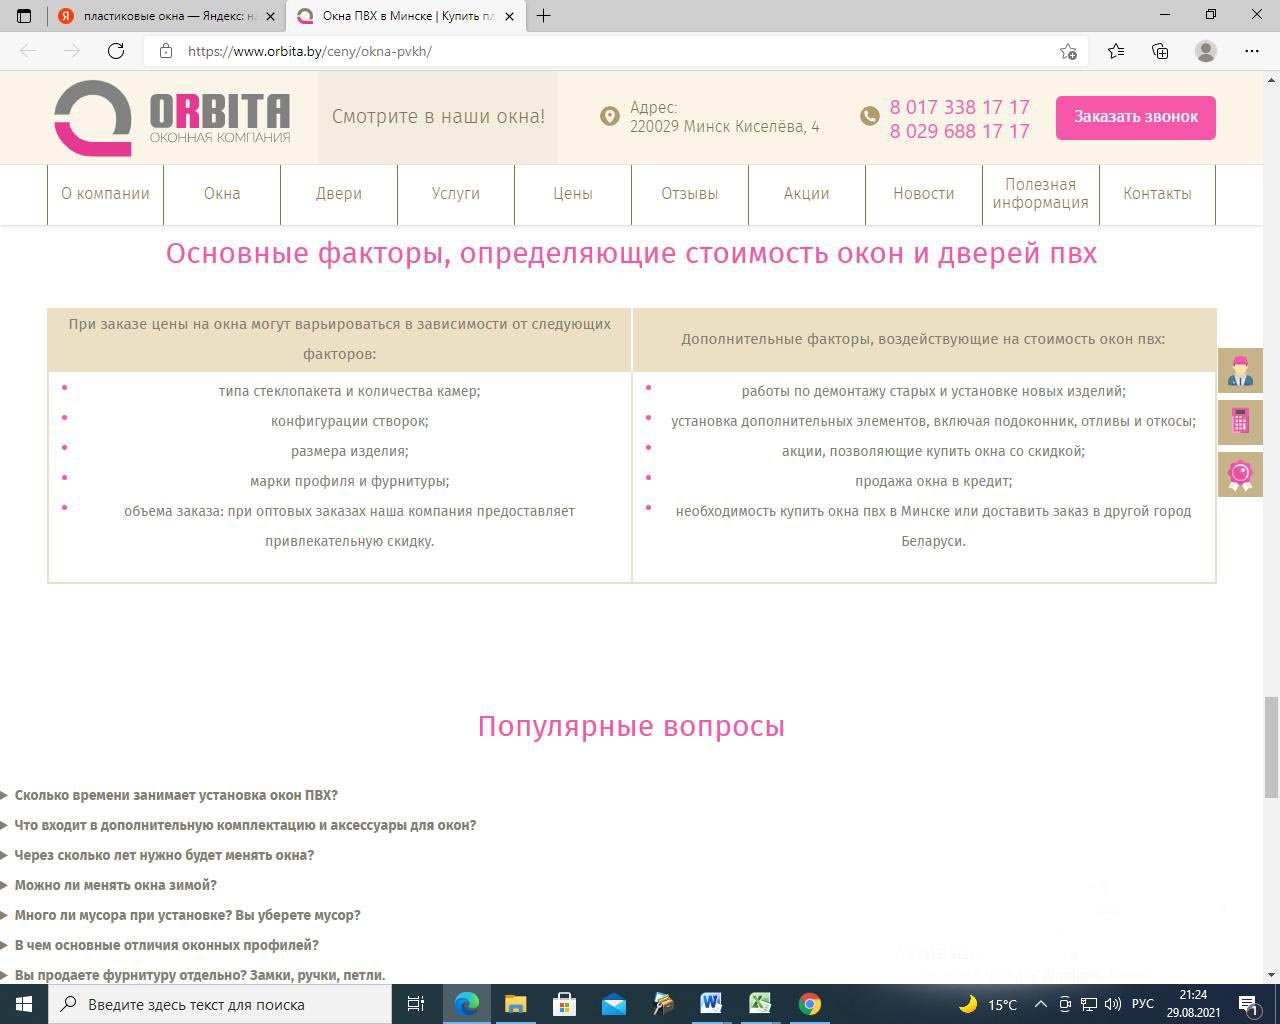Open browser Collections icon

pos(1160,51)
